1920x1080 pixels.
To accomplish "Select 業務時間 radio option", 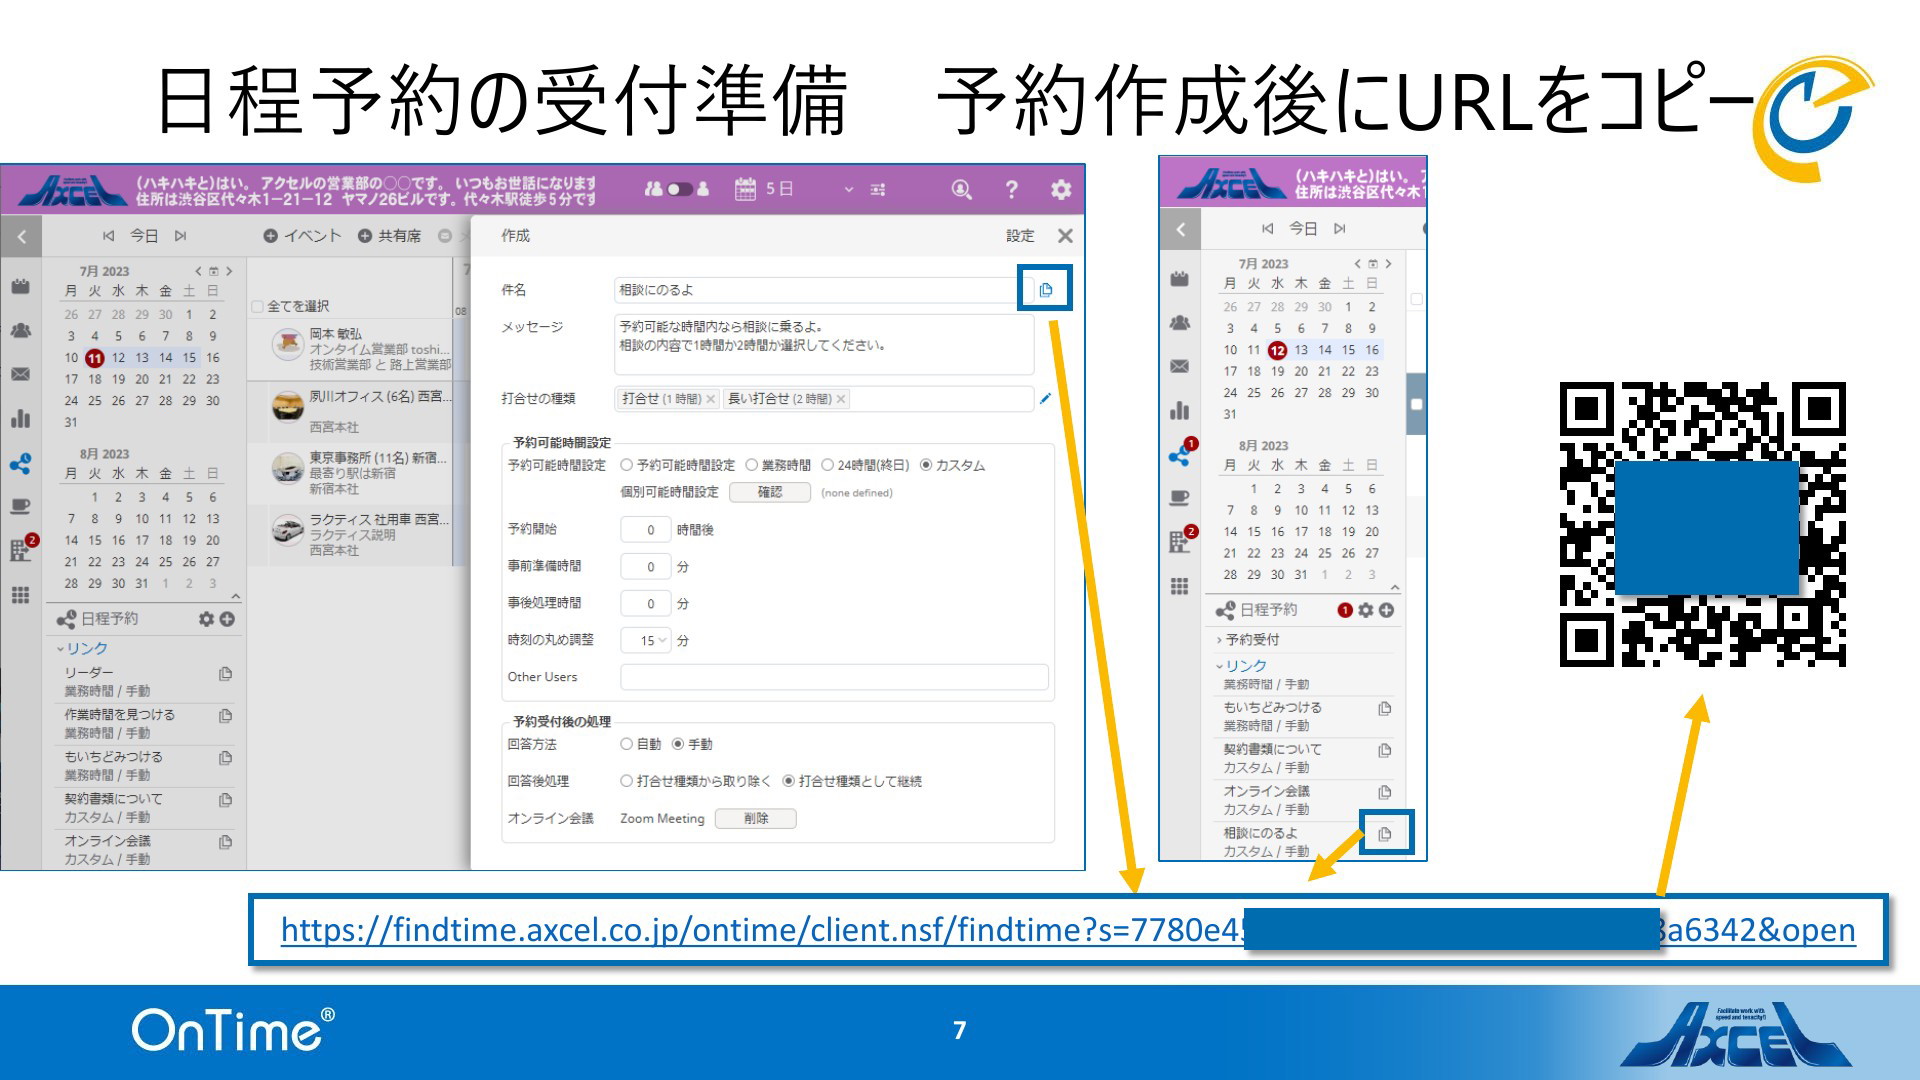I will tap(751, 465).
